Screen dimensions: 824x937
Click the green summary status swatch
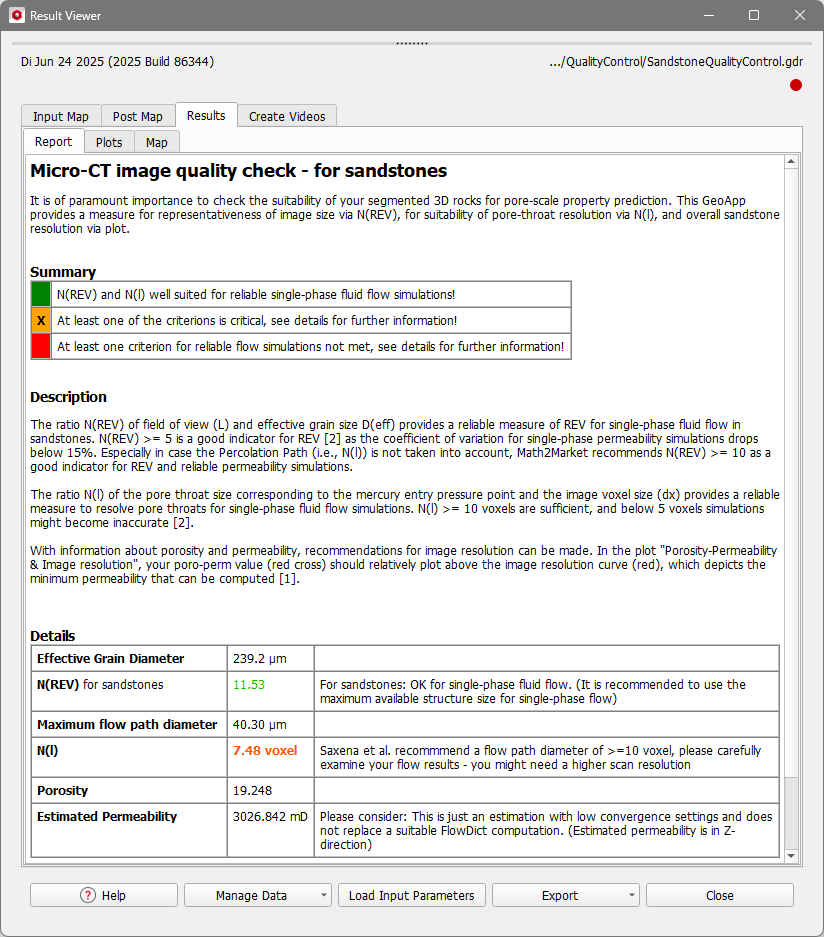point(41,295)
